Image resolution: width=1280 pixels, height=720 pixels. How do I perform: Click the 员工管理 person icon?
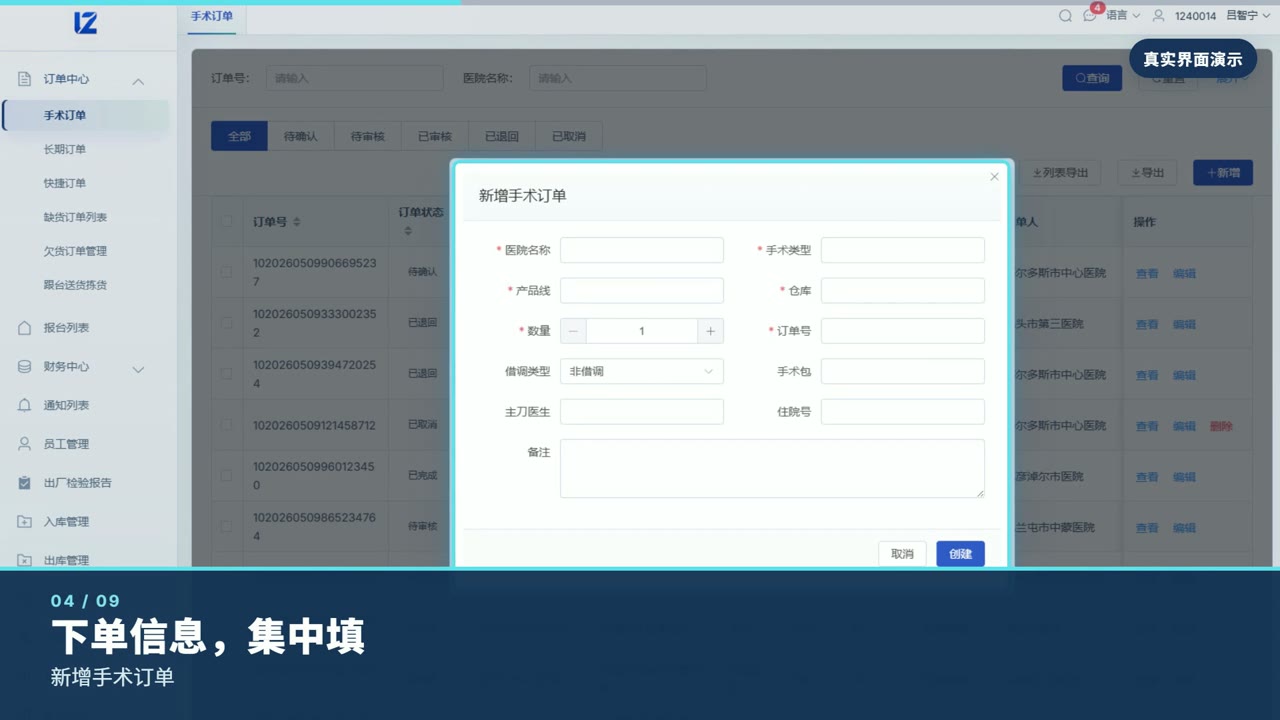25,444
